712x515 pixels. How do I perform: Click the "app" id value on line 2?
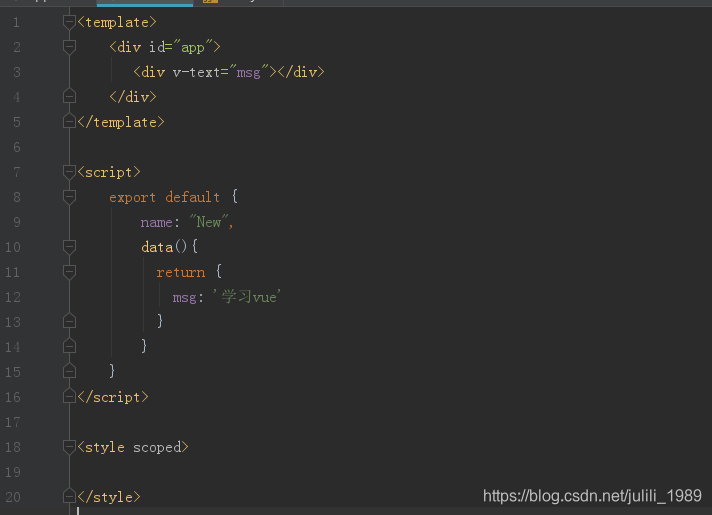(x=193, y=47)
